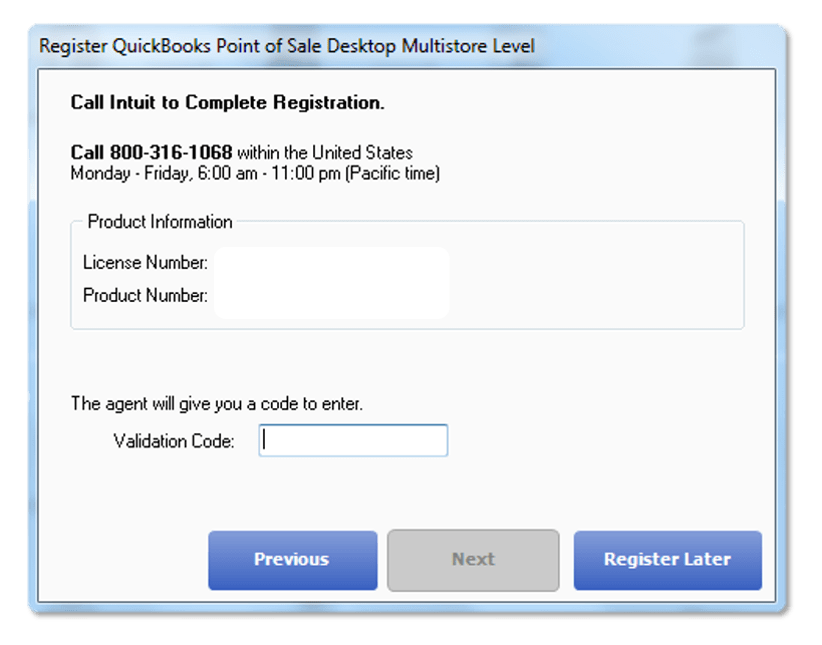822x645 pixels.
Task: Click the blank Product Number field
Action: click(330, 295)
